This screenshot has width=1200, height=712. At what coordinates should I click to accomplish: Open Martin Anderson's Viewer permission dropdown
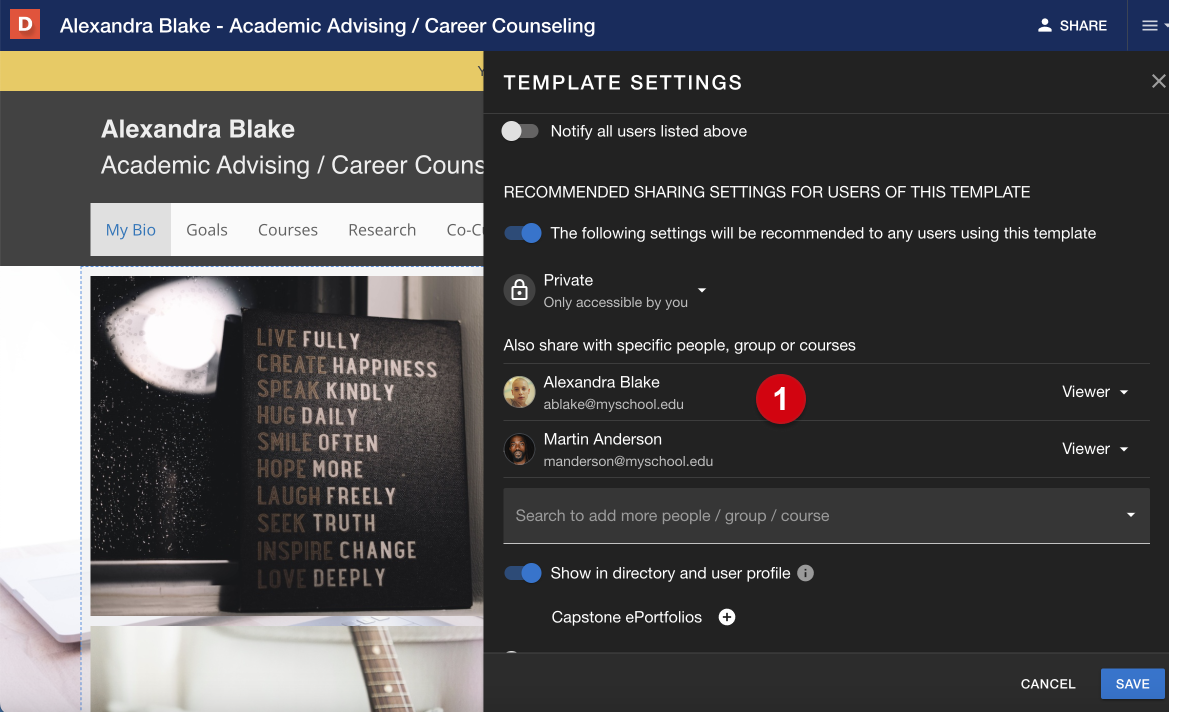[1095, 449]
